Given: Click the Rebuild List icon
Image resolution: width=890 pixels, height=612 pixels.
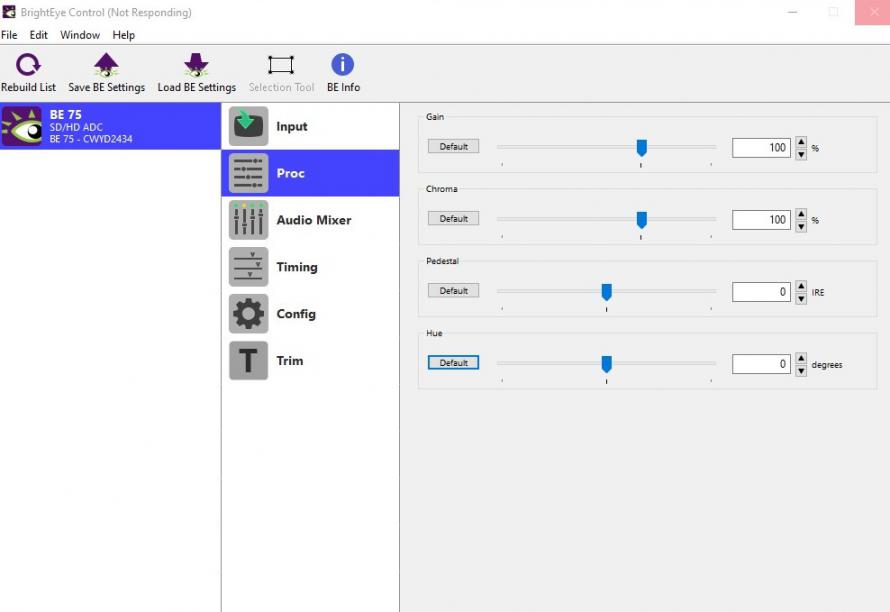Looking at the screenshot, I should [28, 65].
